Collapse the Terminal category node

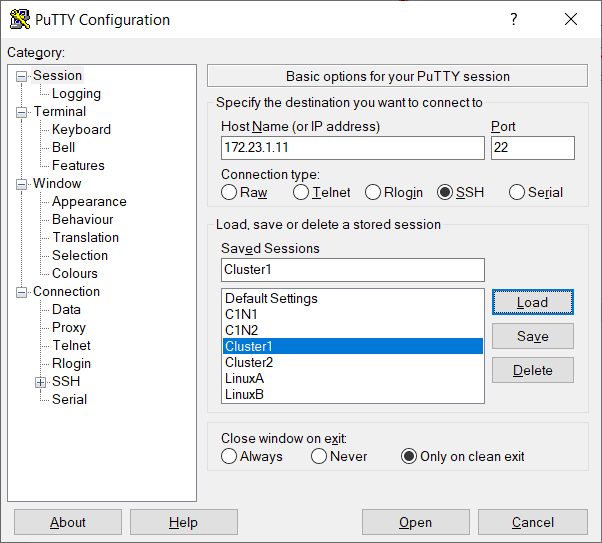[23, 112]
